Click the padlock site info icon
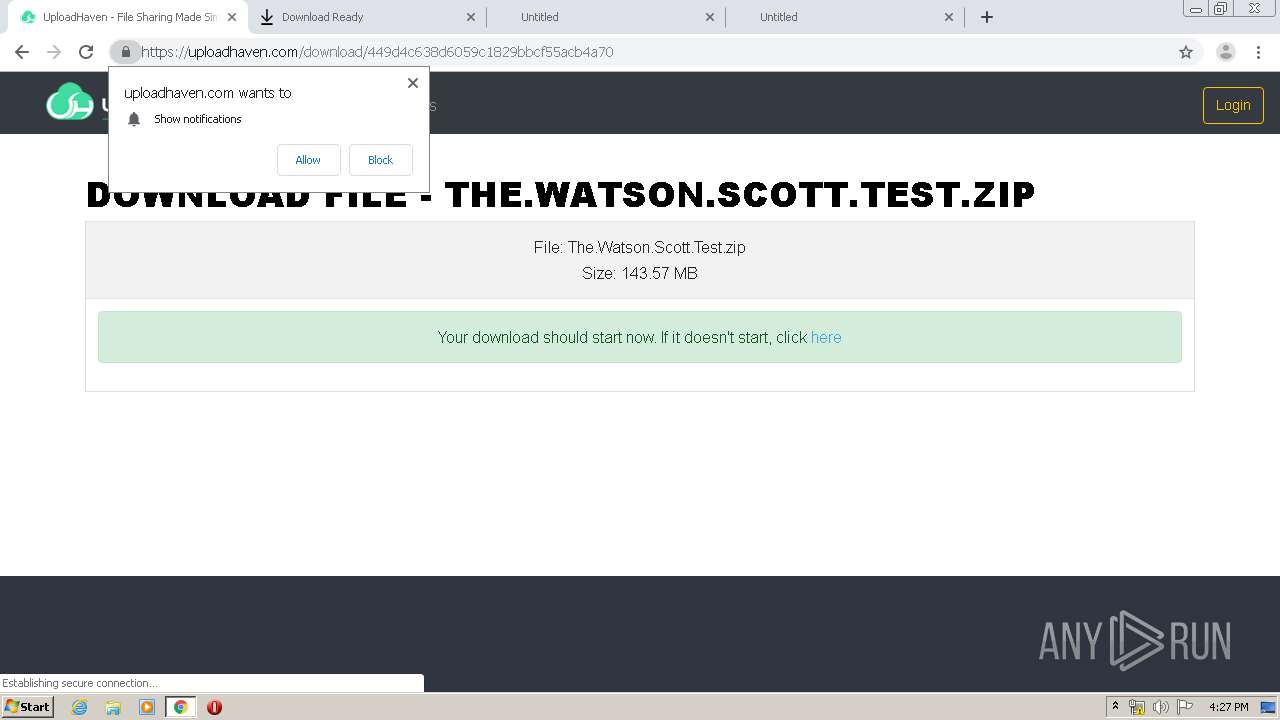1280x720 pixels. tap(126, 52)
